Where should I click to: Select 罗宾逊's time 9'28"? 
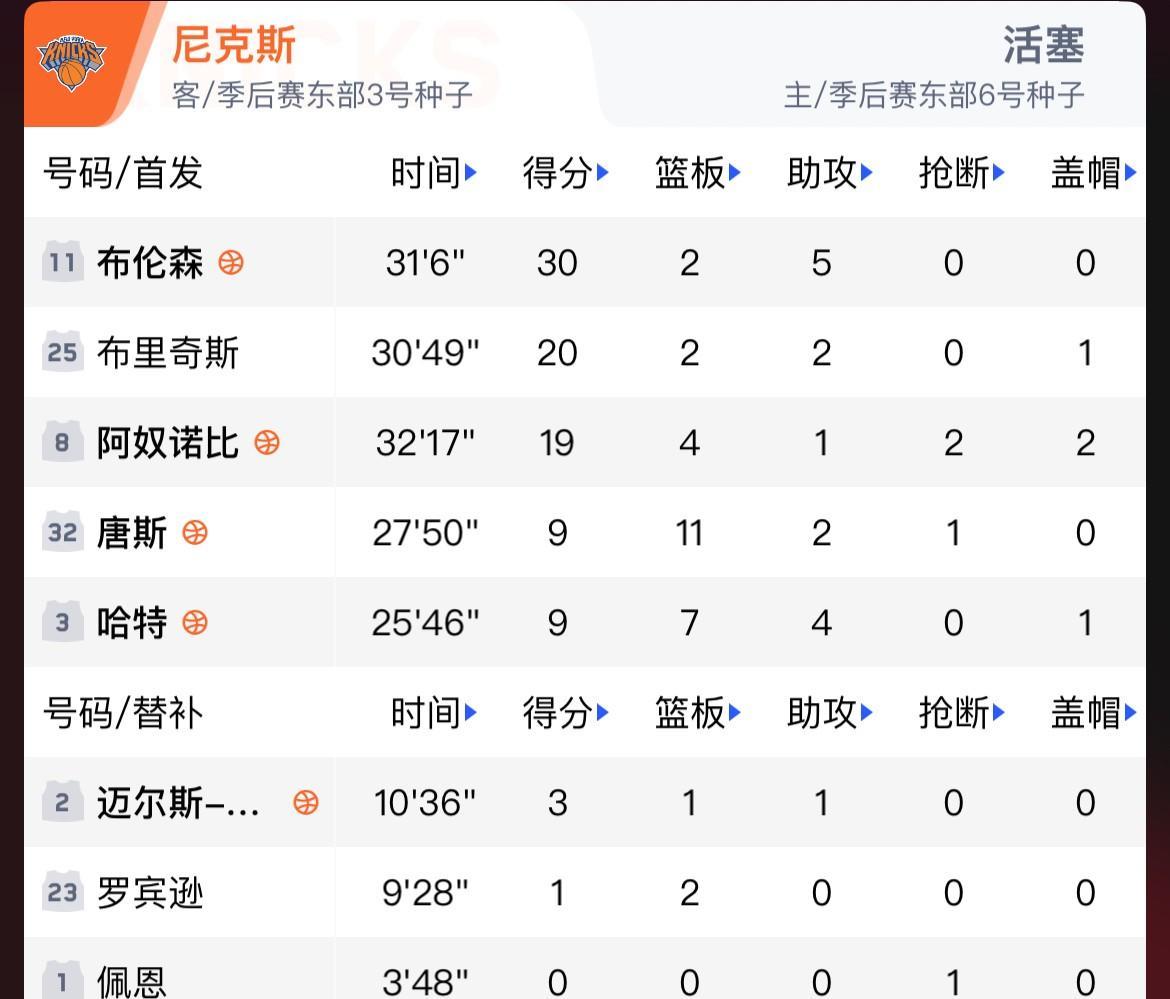(425, 892)
